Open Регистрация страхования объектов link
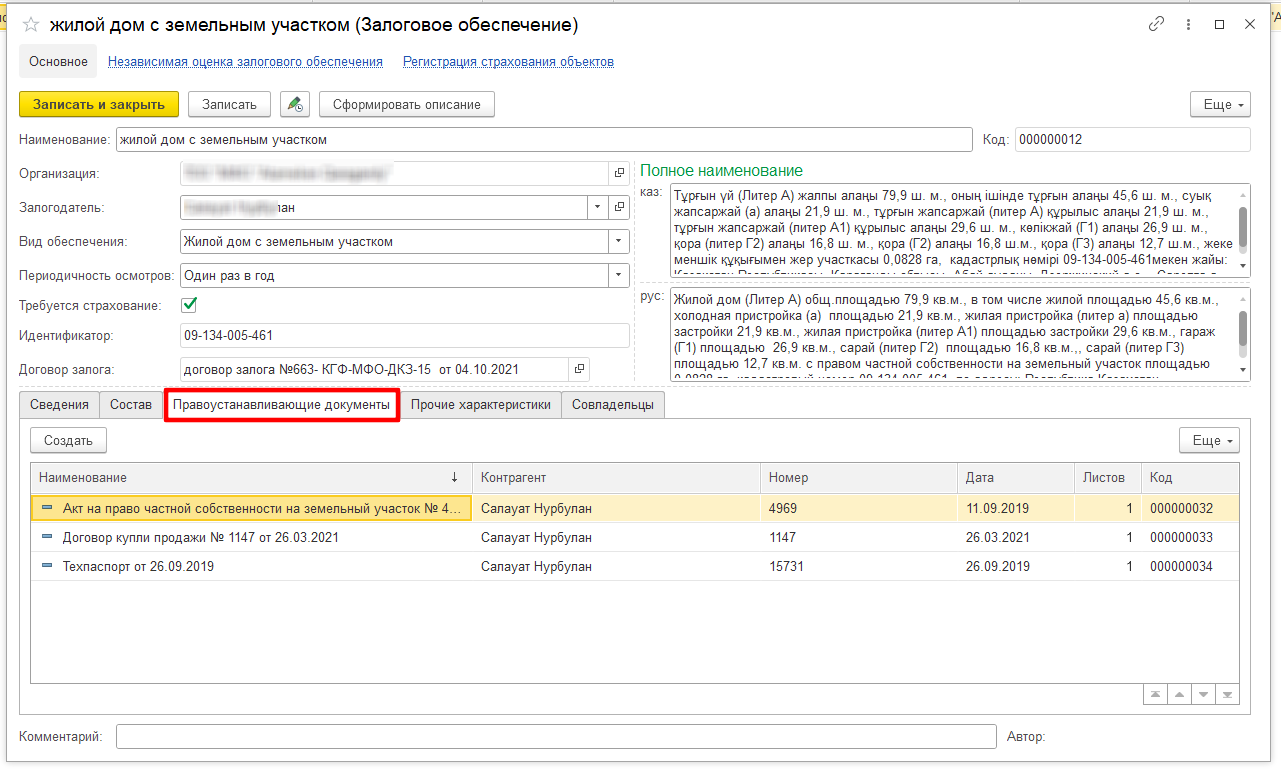1281x769 pixels. click(508, 61)
